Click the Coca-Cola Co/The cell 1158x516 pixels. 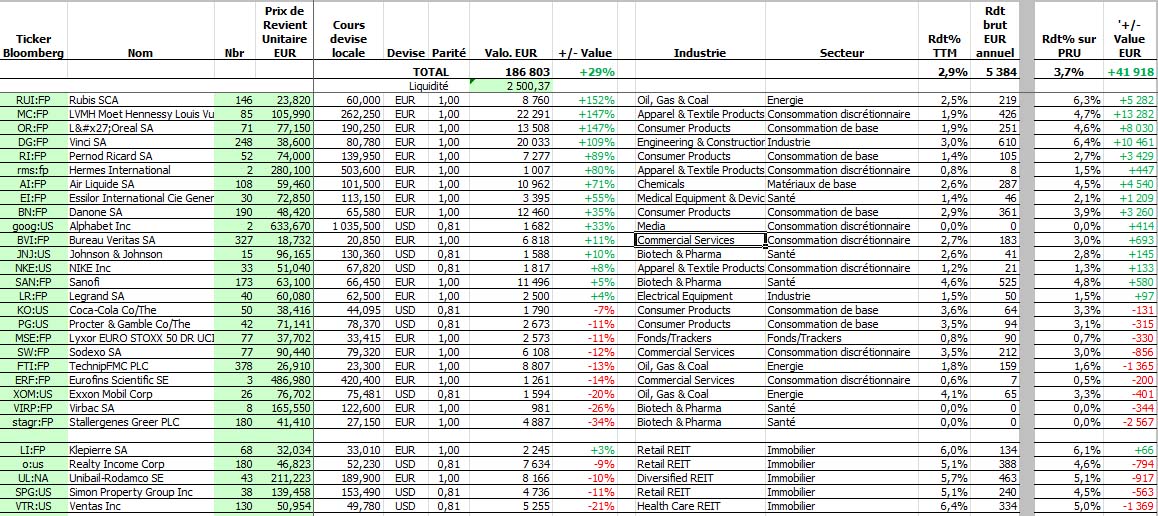[x=140, y=310]
